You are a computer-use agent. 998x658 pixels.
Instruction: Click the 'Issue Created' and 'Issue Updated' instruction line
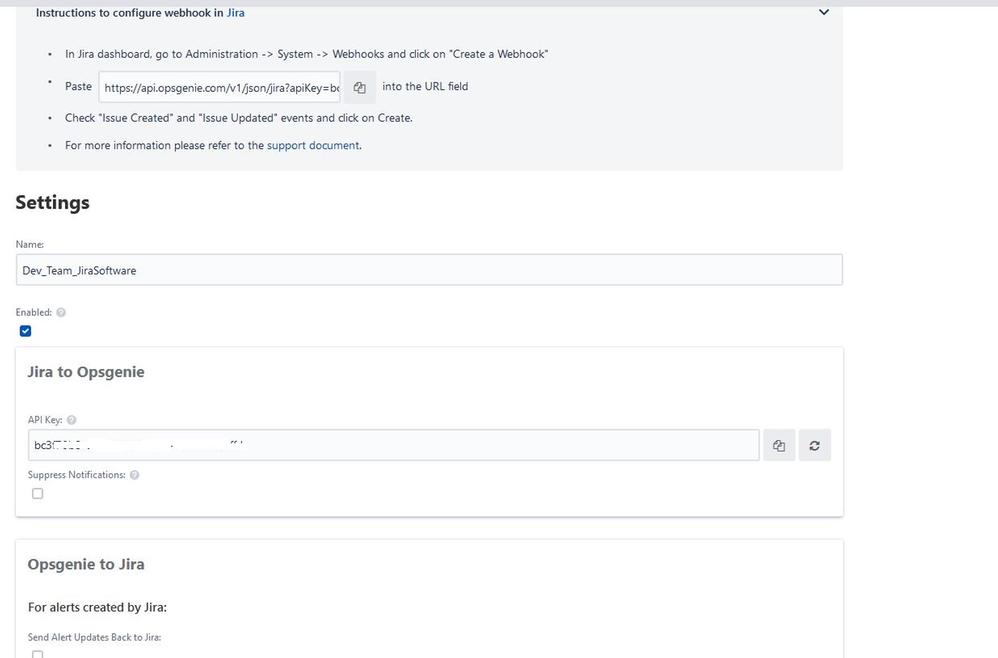pyautogui.click(x=239, y=118)
